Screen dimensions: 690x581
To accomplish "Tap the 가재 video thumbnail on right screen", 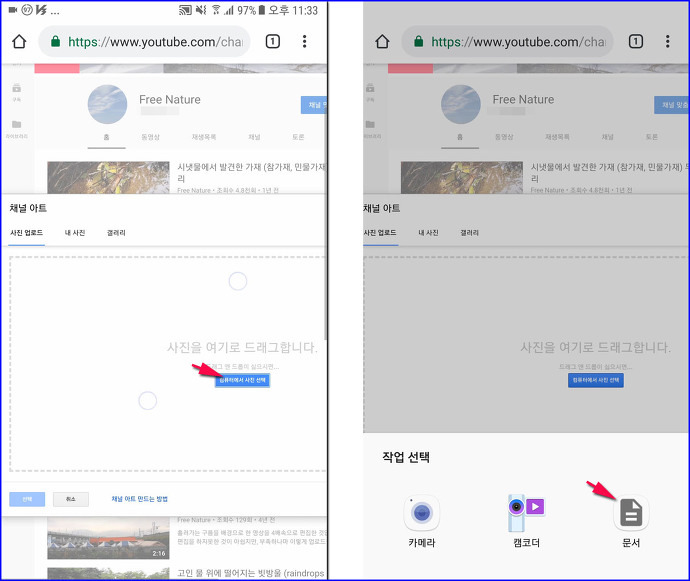I will click(462, 177).
